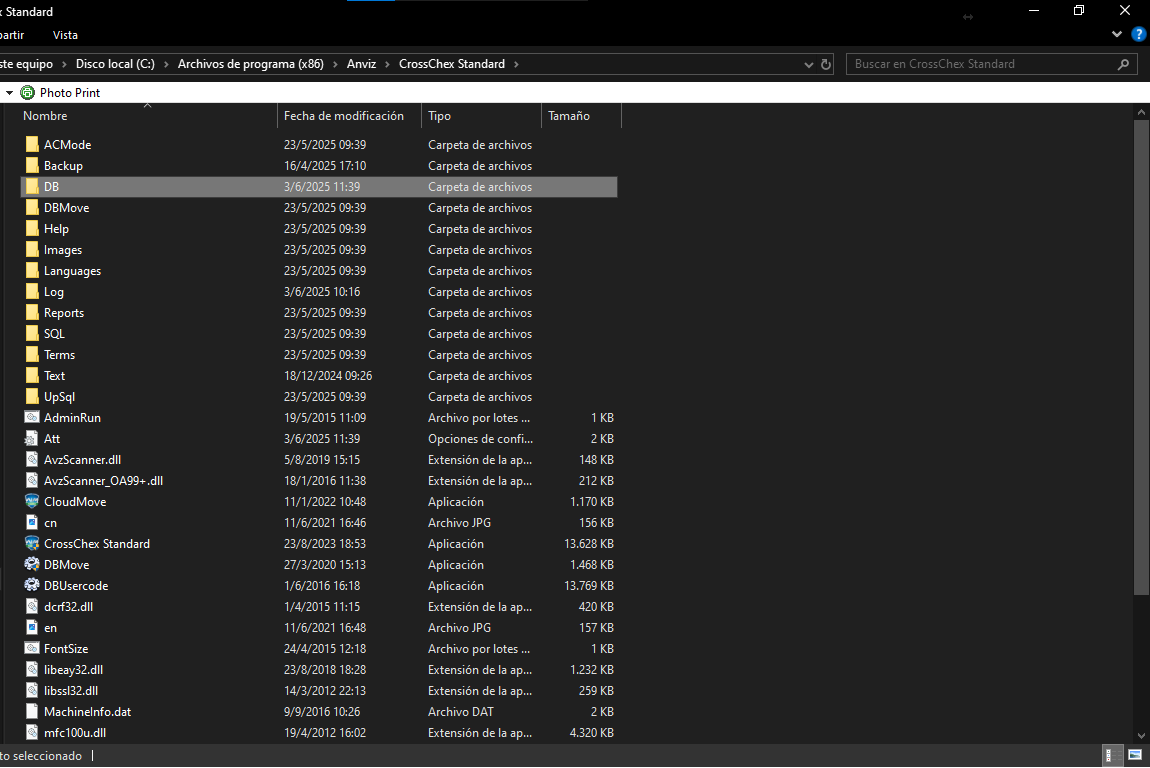Click the Languages folder icon
Viewport: 1150px width, 768px height.
tap(32, 271)
